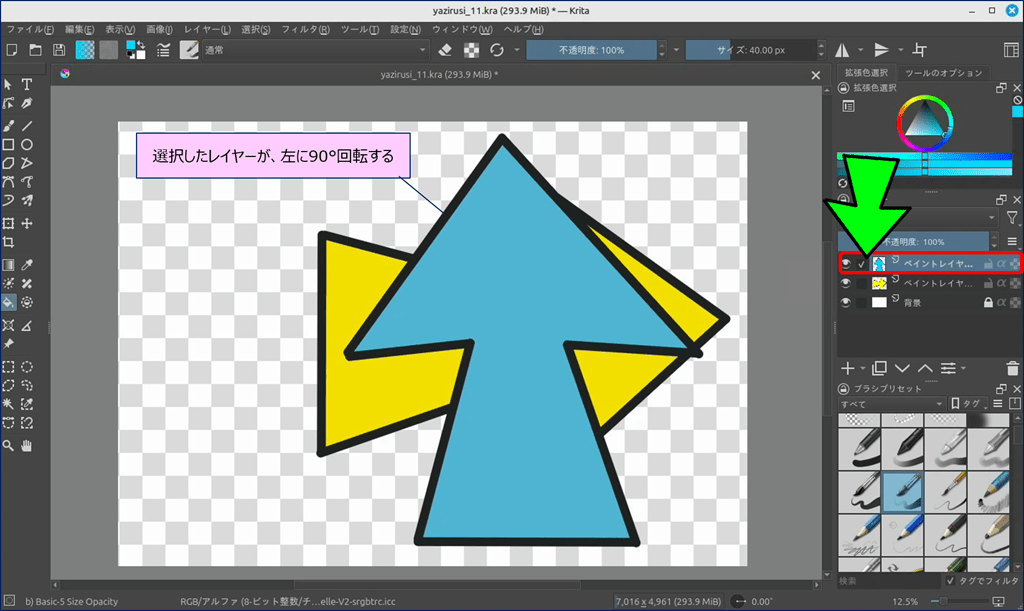The height and width of the screenshot is (611, 1024).
Task: Hide the 背景 layer via eye icon
Action: [846, 302]
